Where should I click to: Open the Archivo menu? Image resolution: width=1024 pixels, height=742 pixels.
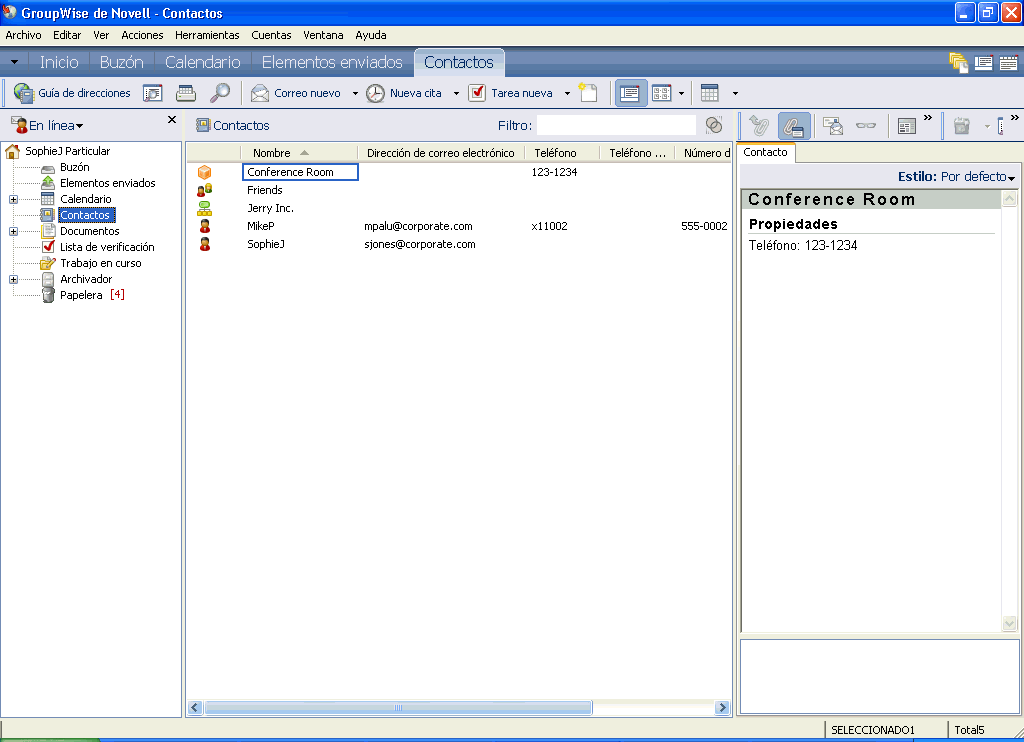pyautogui.click(x=24, y=35)
